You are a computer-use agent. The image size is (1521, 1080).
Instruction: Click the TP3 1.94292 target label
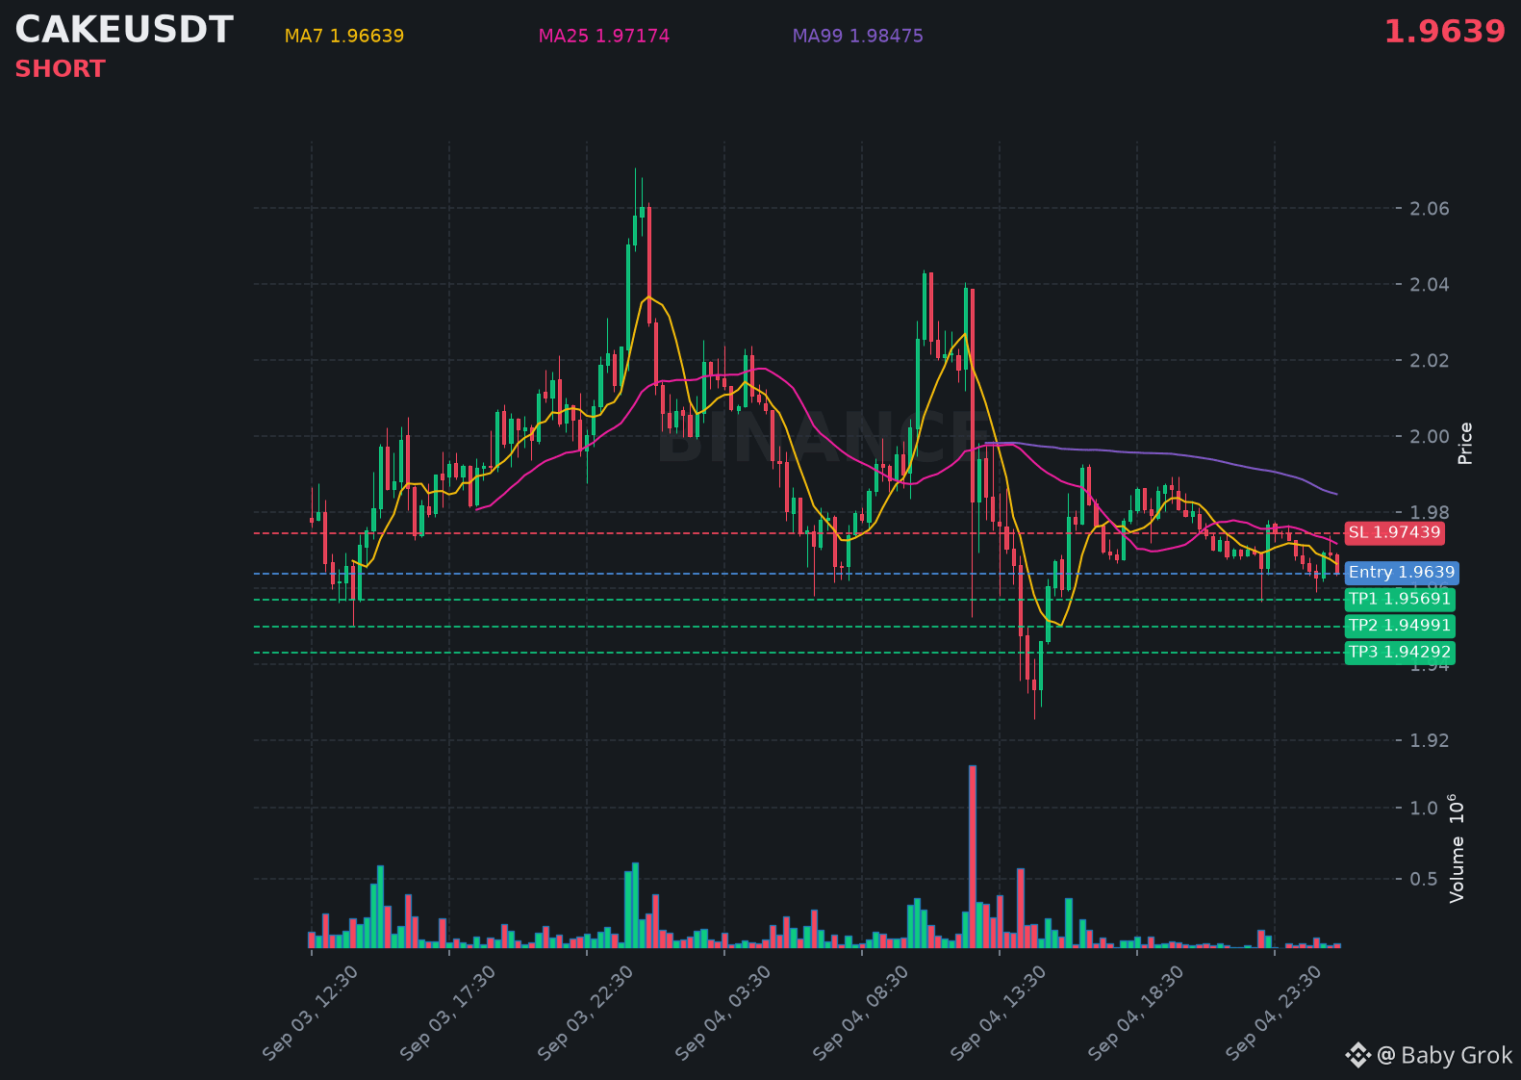click(x=1399, y=652)
